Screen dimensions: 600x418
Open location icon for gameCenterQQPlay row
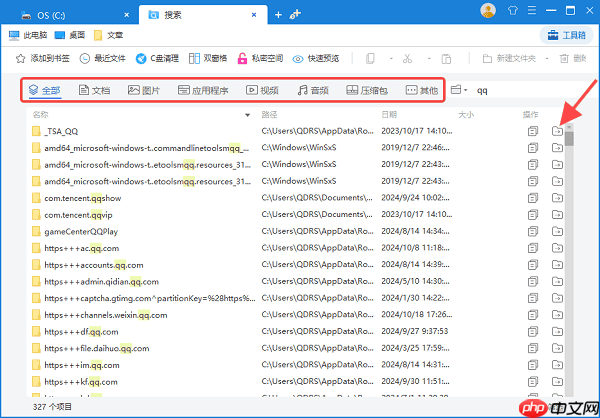coord(558,231)
